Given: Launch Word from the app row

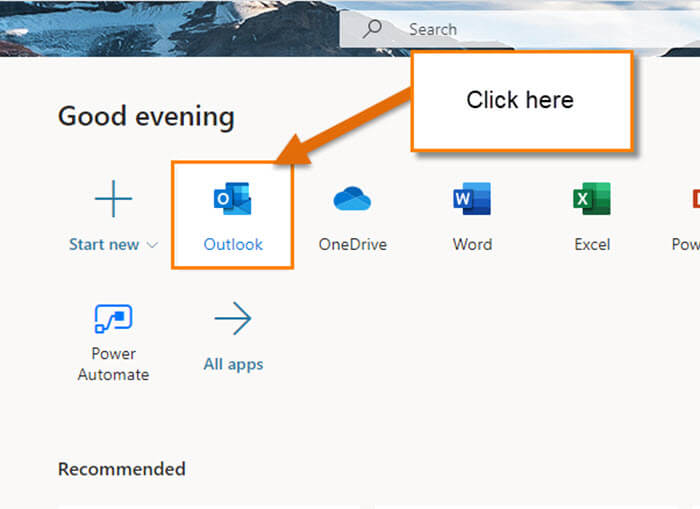Looking at the screenshot, I should tap(472, 199).
